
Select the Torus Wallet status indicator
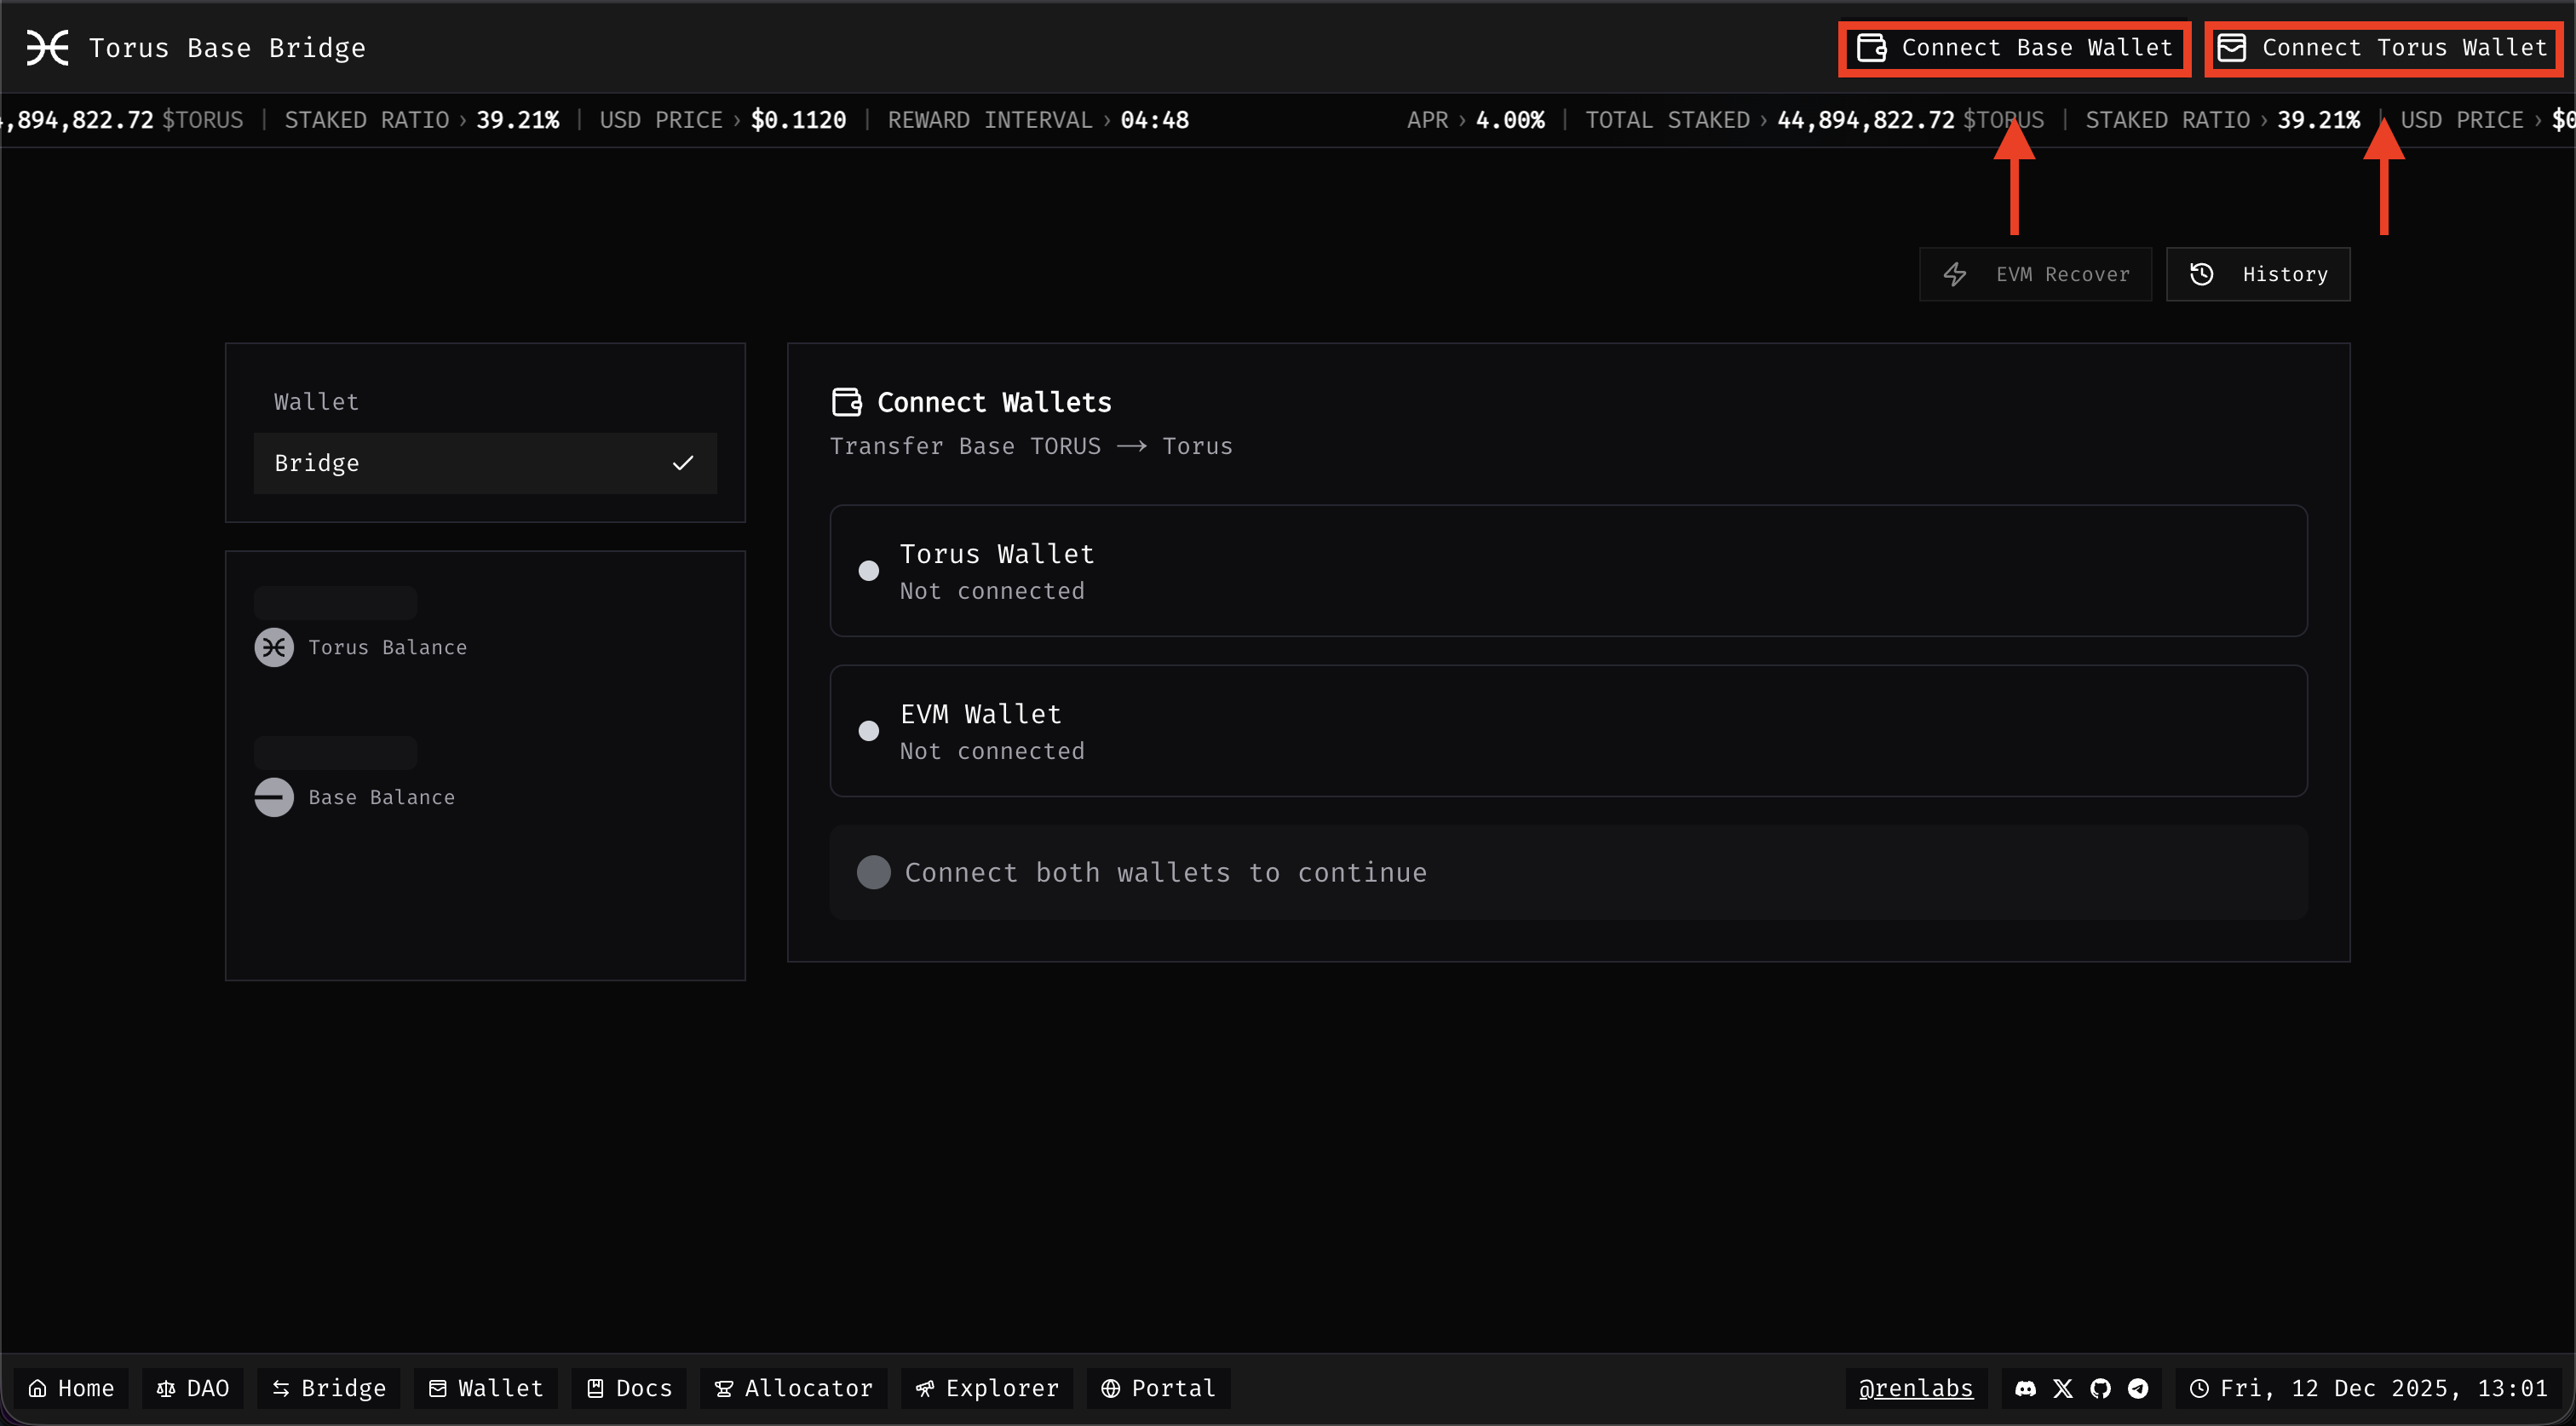tap(869, 571)
